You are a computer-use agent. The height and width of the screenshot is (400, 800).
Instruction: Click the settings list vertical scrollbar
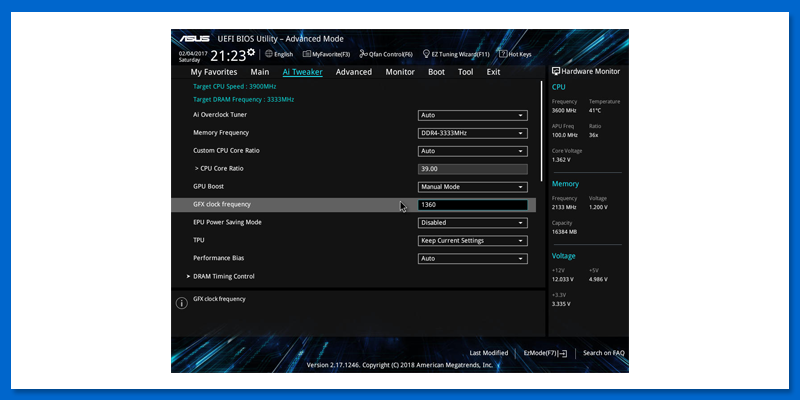click(542, 130)
